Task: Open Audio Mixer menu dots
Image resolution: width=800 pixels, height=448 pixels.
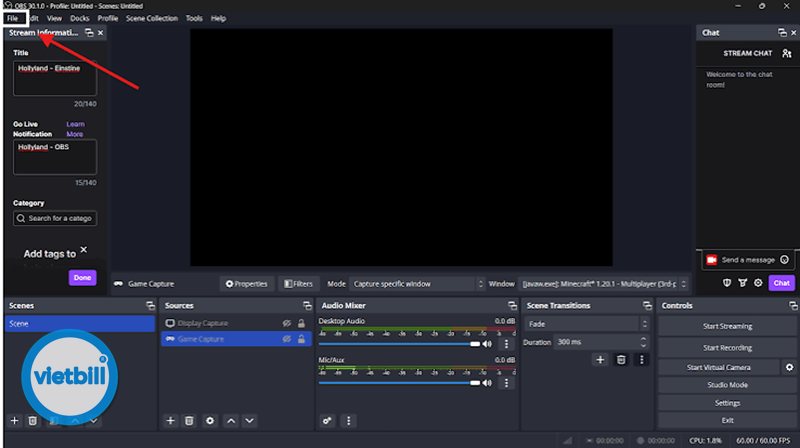Action: (348, 420)
